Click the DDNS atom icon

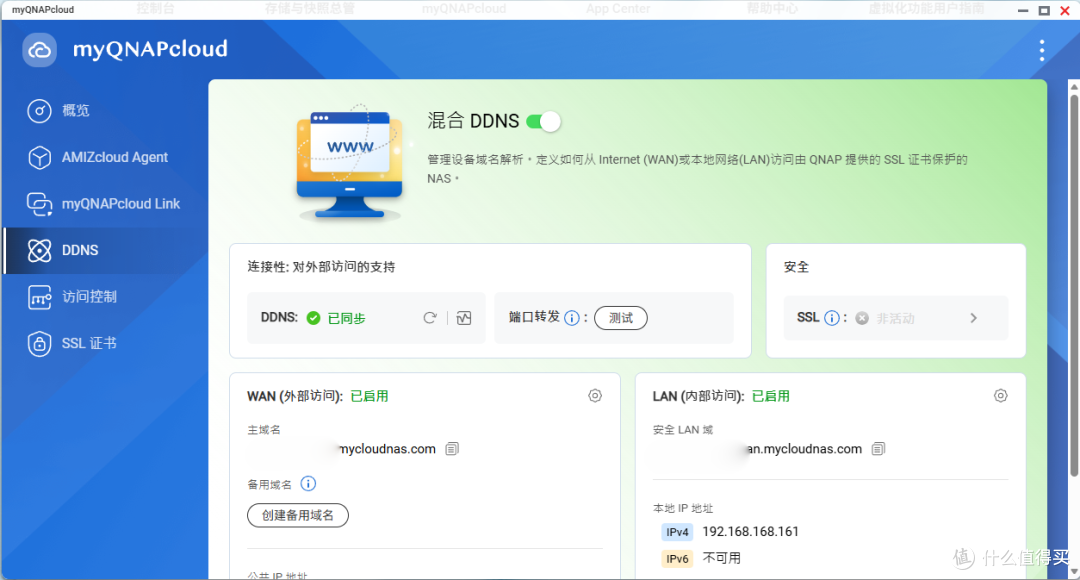tap(39, 251)
